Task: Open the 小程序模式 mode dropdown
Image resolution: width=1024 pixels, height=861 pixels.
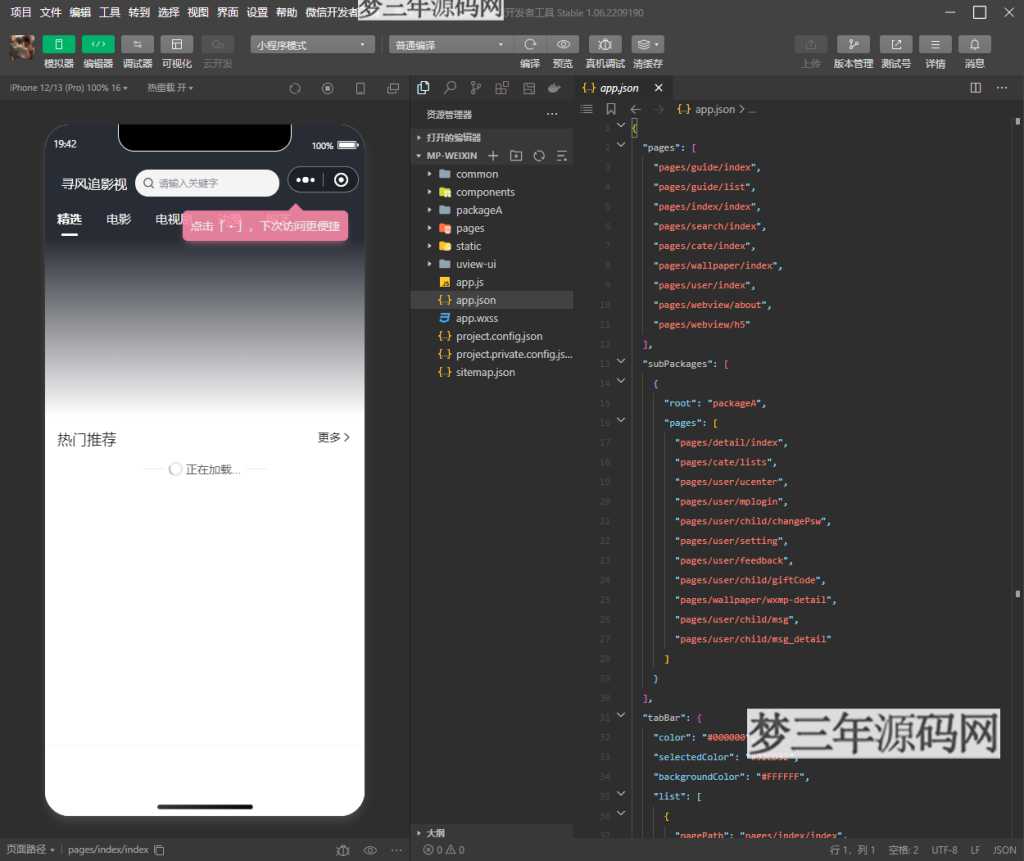Action: 312,45
